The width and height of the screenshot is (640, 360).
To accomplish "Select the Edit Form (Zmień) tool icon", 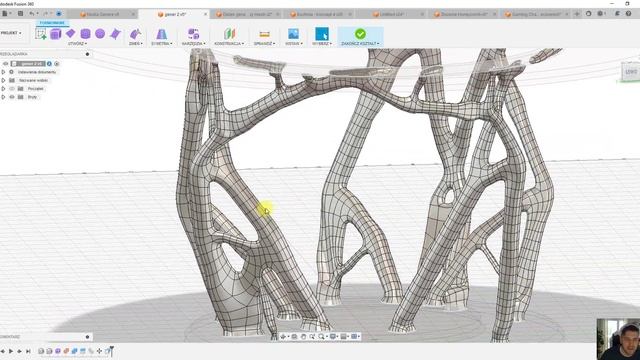I will click(x=135, y=34).
